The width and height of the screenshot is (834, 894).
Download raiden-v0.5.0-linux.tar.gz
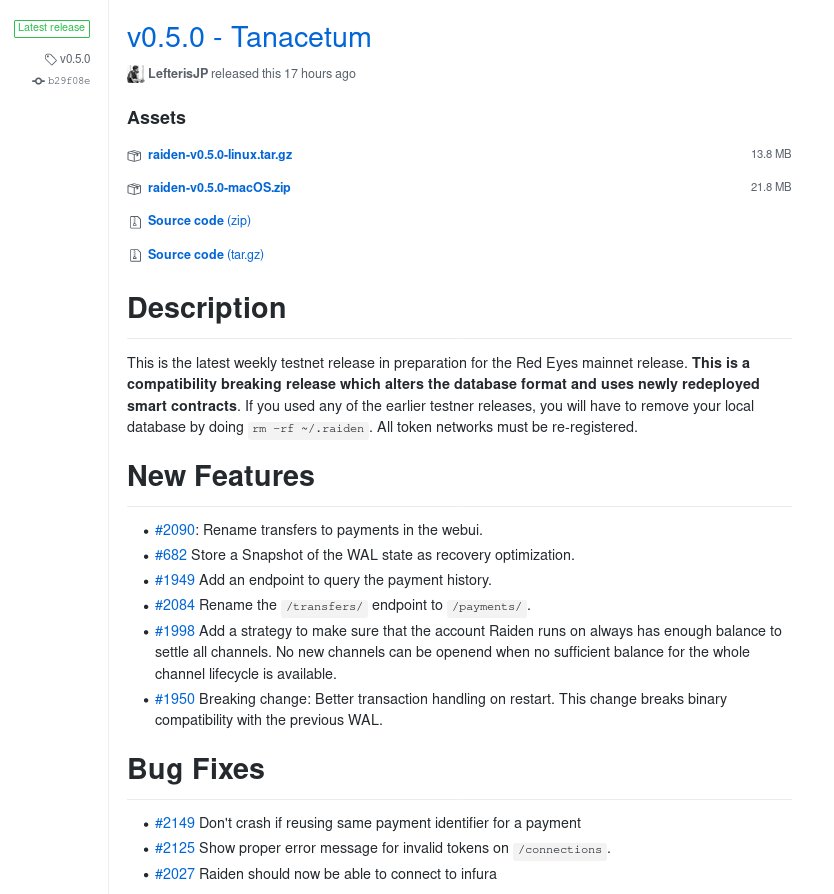pyautogui.click(x=220, y=155)
